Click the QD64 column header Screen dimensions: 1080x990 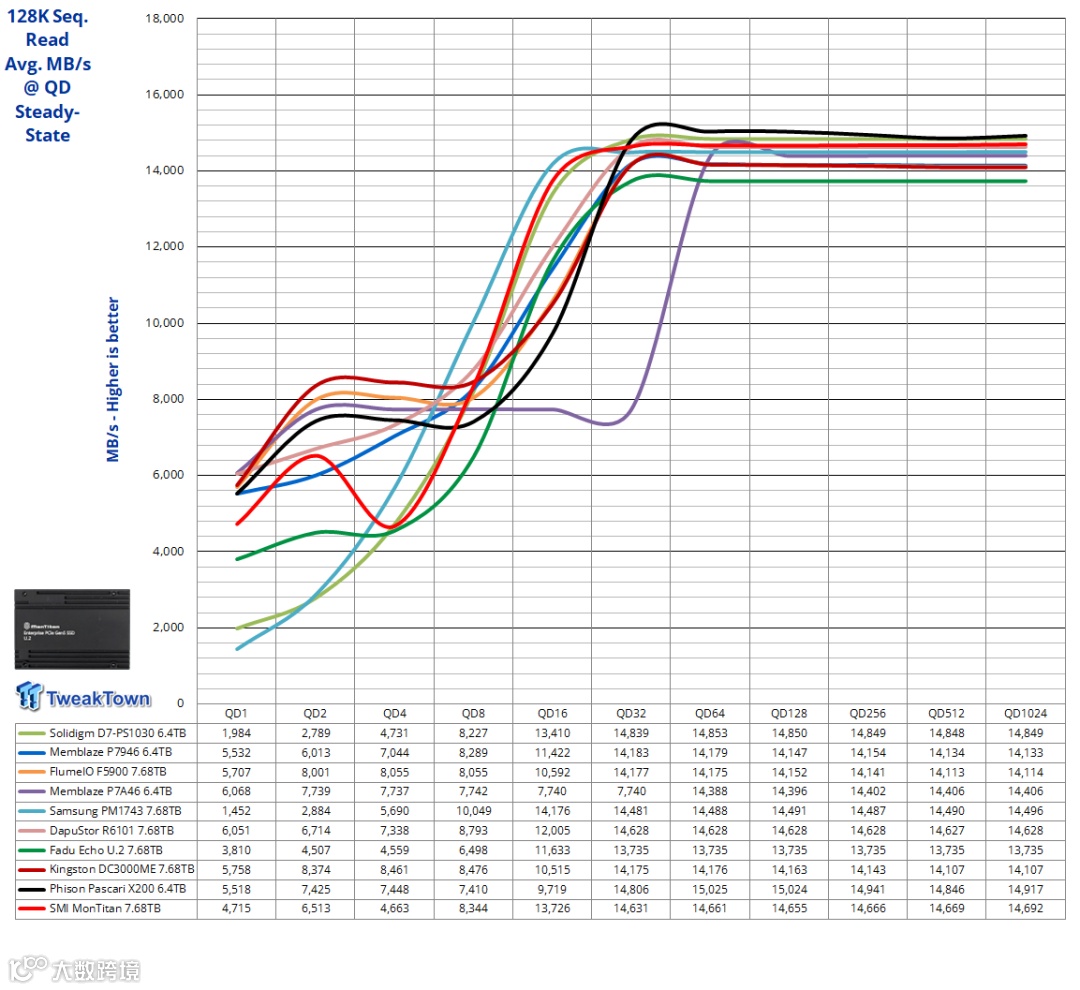[709, 714]
